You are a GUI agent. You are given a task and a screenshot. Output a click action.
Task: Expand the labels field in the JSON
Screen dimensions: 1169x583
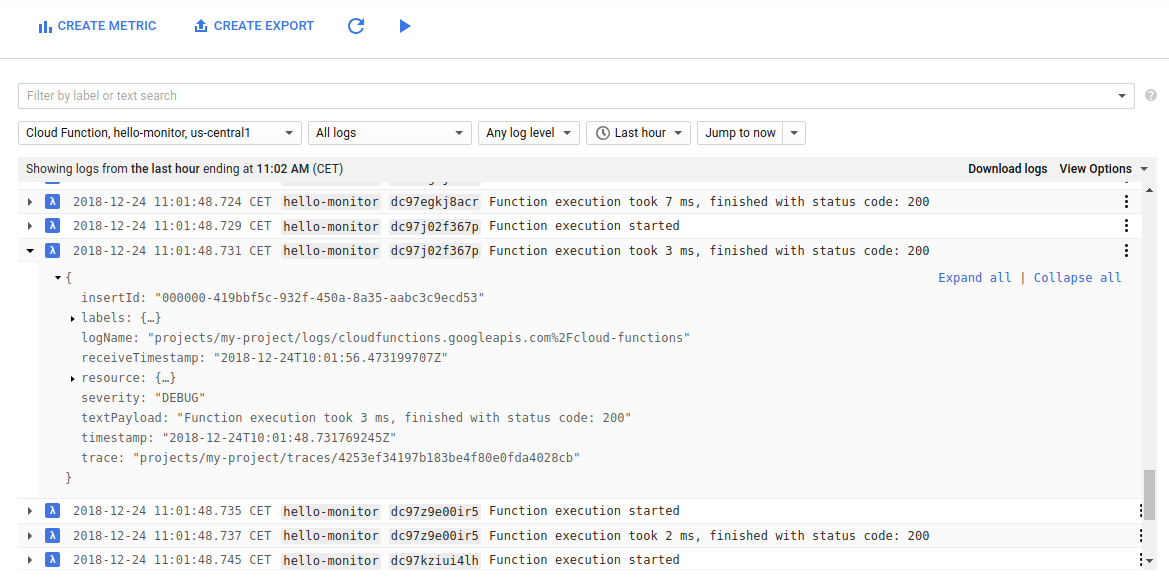click(70, 317)
